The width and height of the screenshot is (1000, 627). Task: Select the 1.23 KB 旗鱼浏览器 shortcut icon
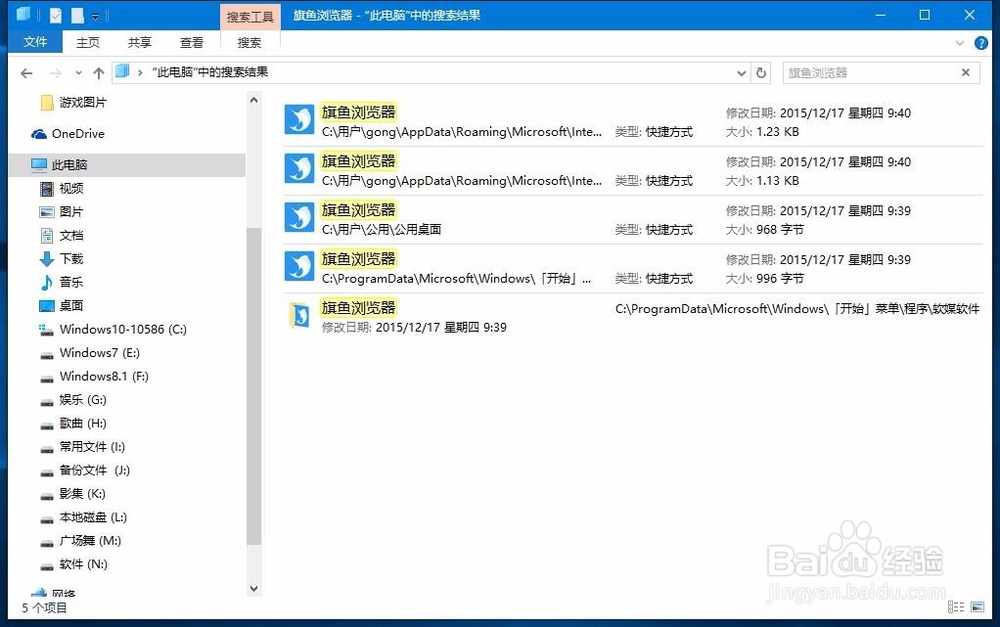(299, 119)
